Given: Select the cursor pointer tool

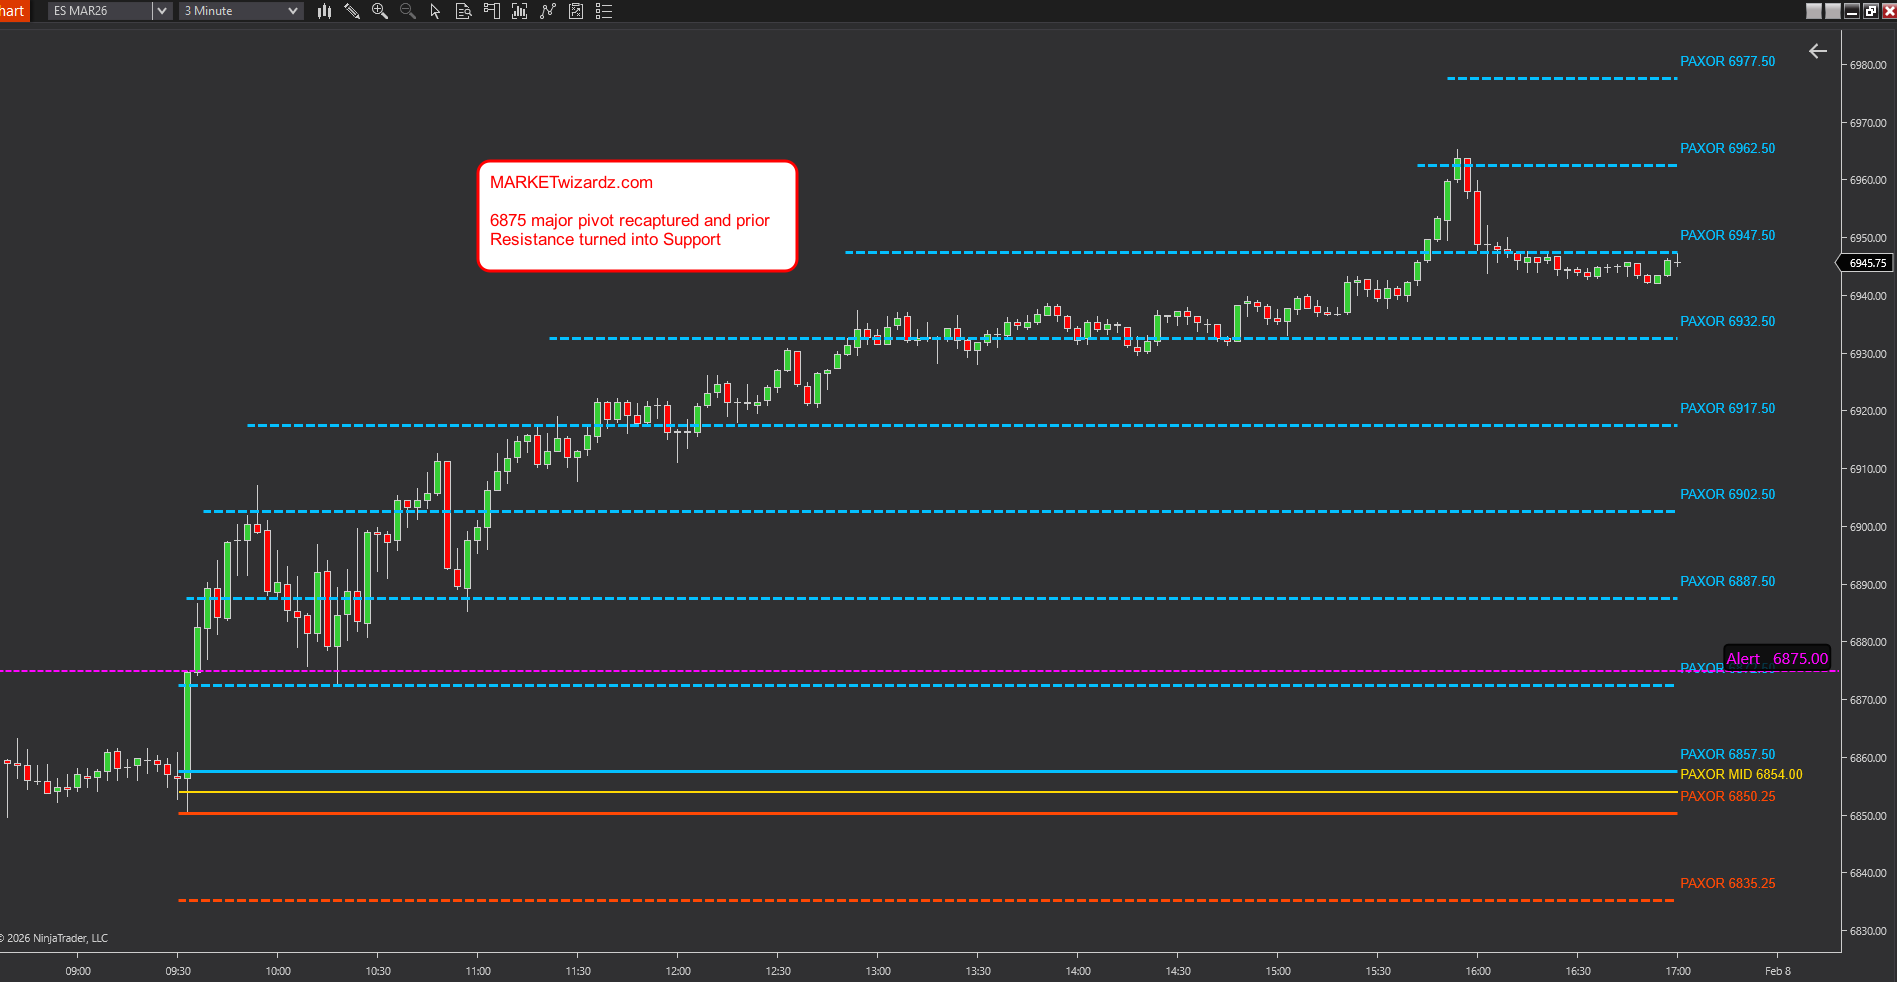Looking at the screenshot, I should click(435, 11).
